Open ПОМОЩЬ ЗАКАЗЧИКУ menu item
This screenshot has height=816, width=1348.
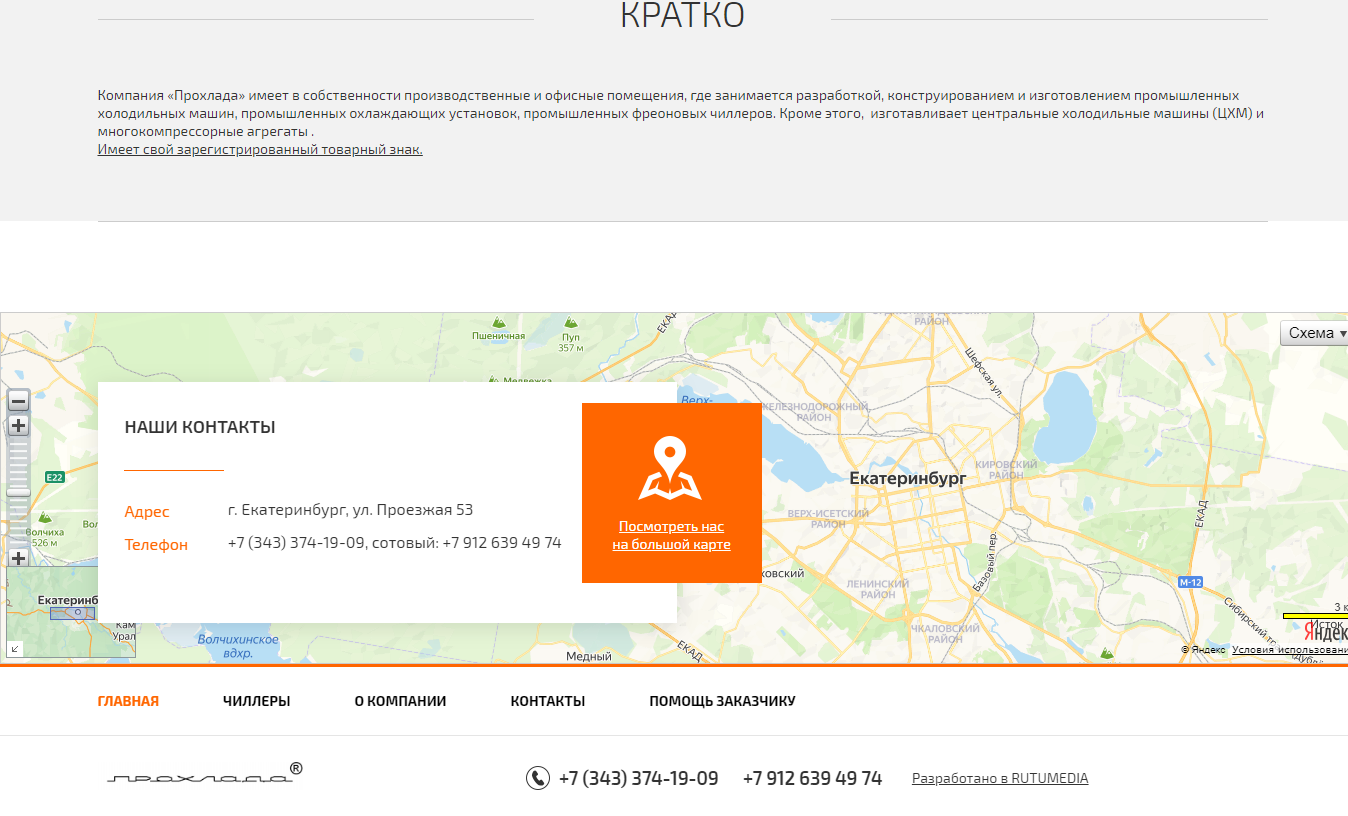(722, 701)
